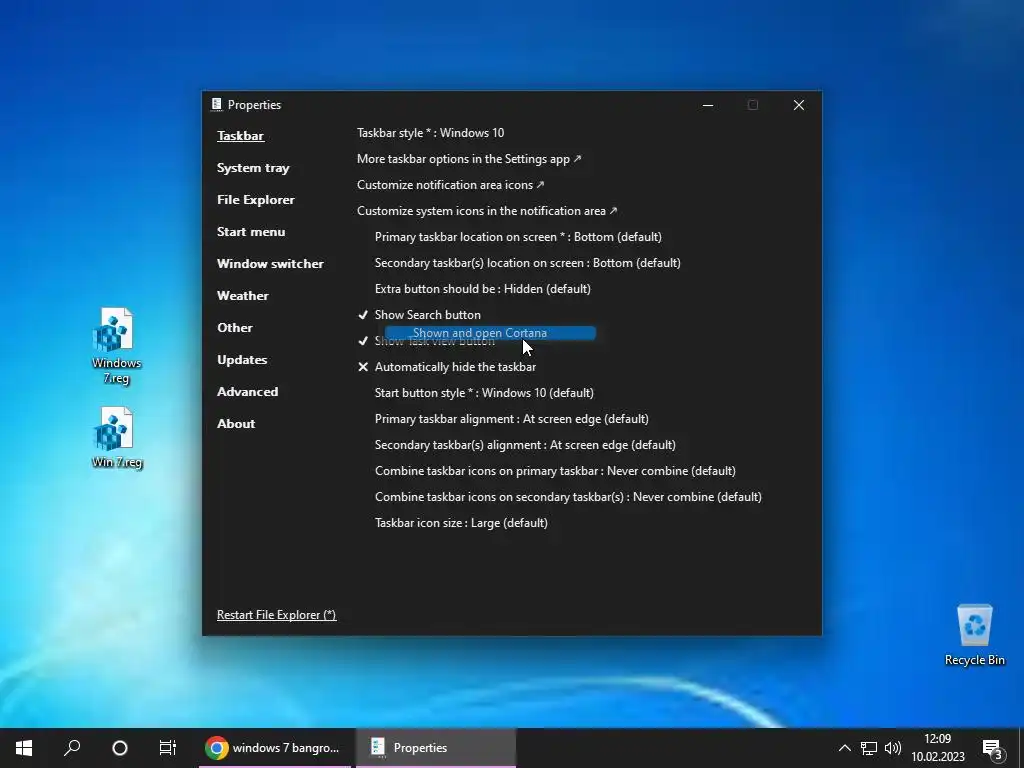1024x768 pixels.
Task: Open Task View icon on taskbar
Action: click(168, 748)
